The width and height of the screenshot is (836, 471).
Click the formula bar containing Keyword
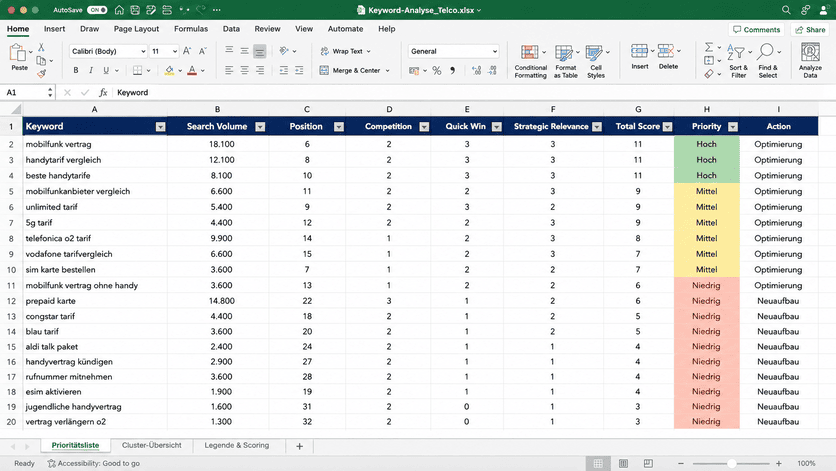click(x=472, y=93)
